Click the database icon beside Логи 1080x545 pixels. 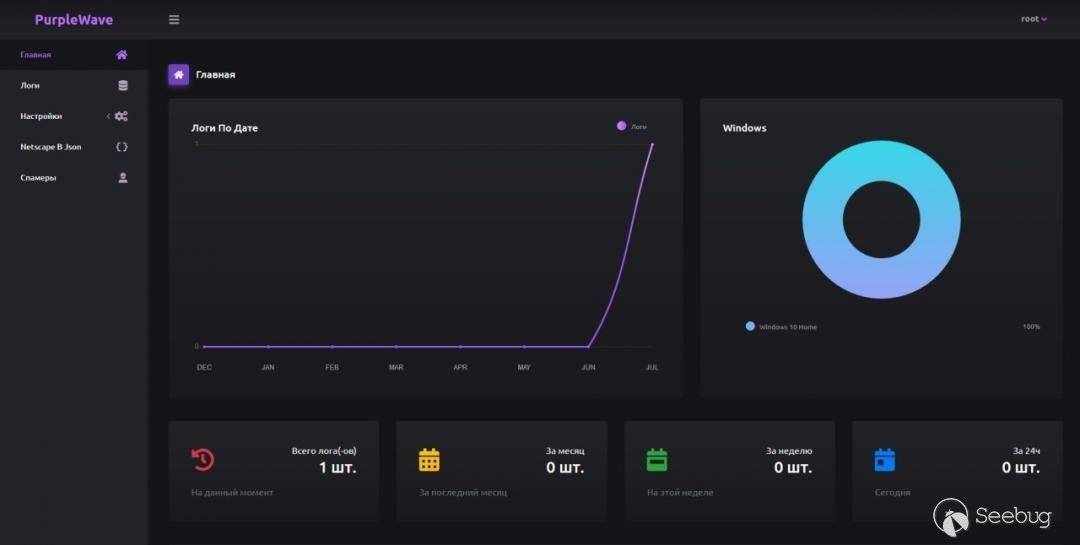tap(123, 86)
